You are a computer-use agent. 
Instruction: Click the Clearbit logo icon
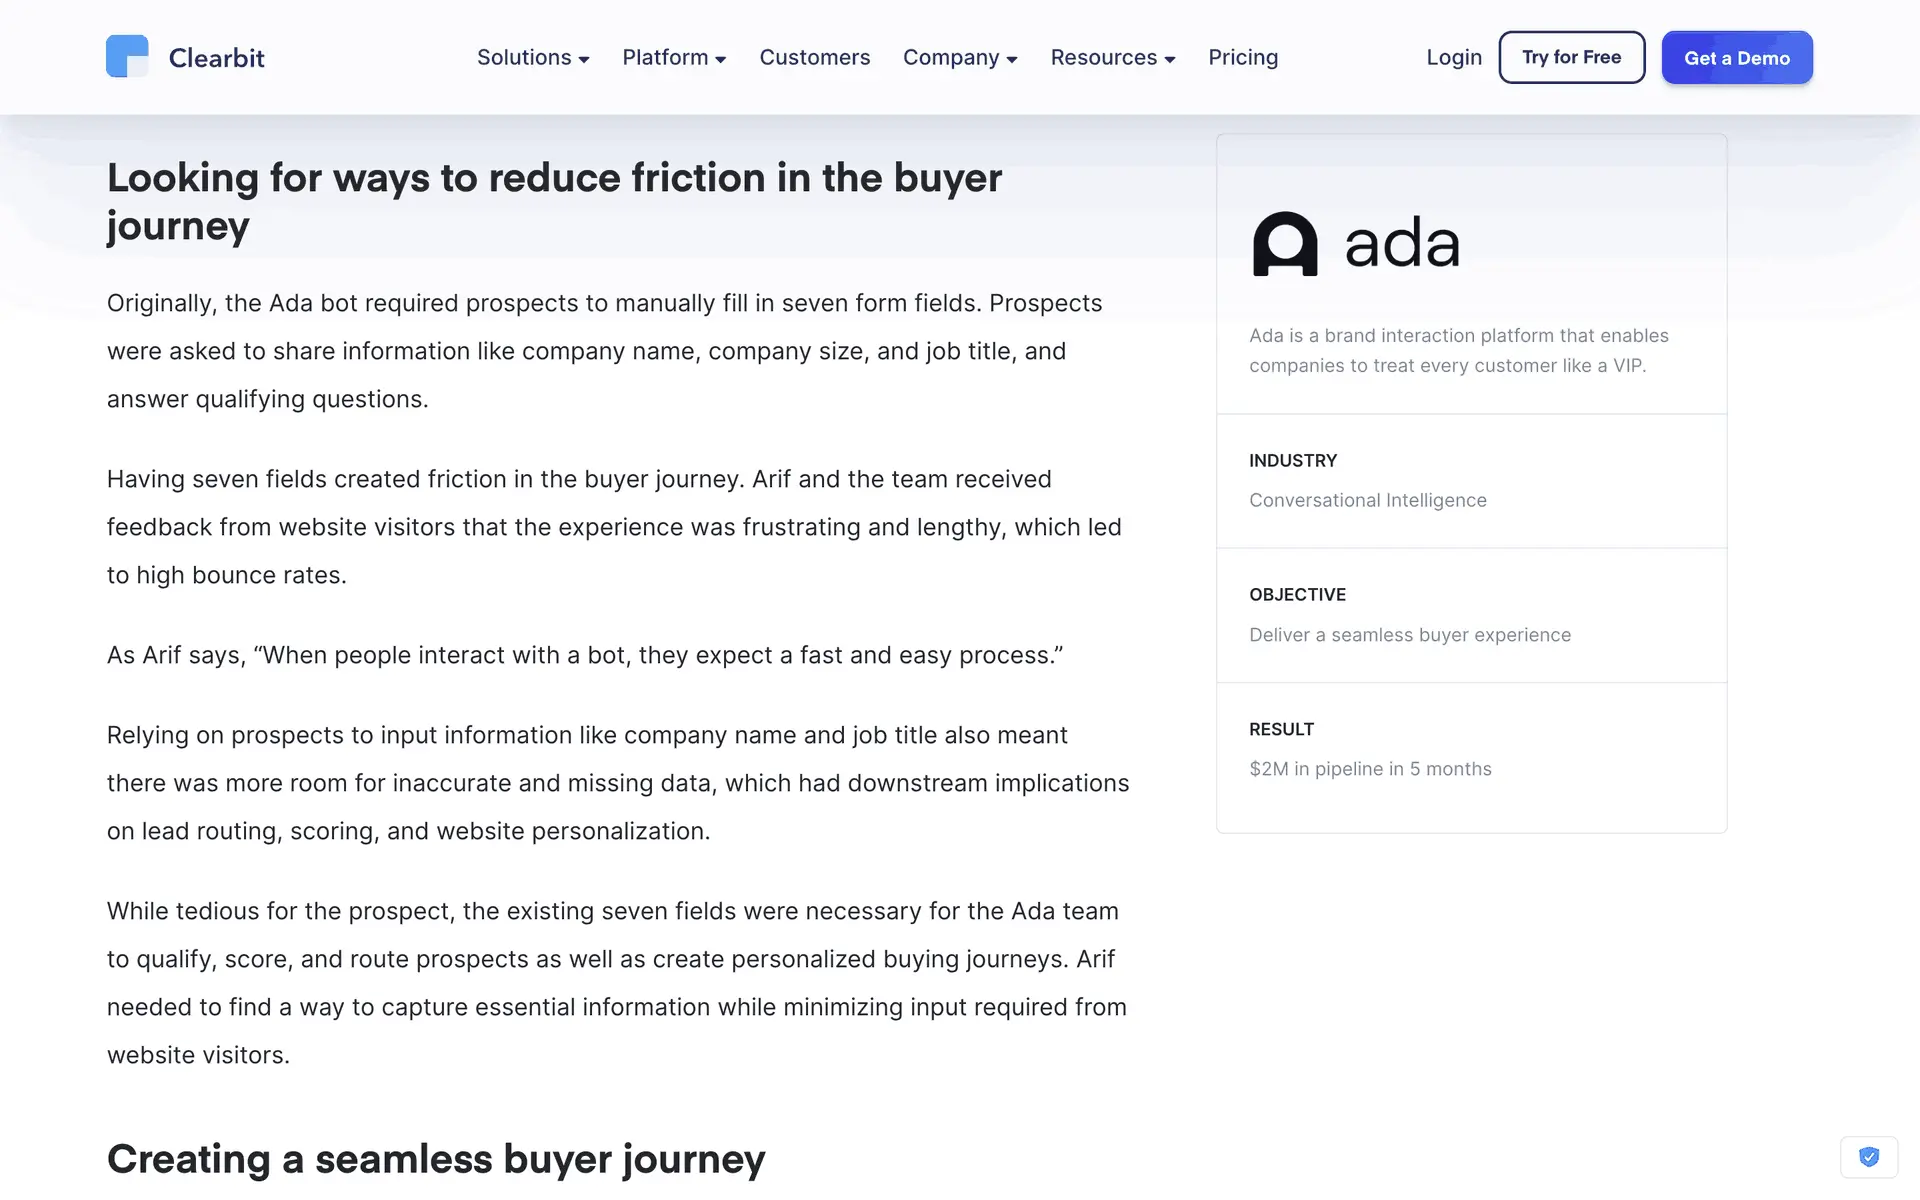[x=127, y=57]
